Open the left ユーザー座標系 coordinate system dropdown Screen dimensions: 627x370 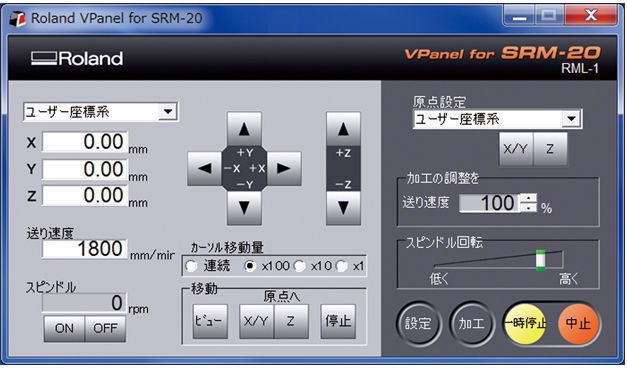[168, 112]
